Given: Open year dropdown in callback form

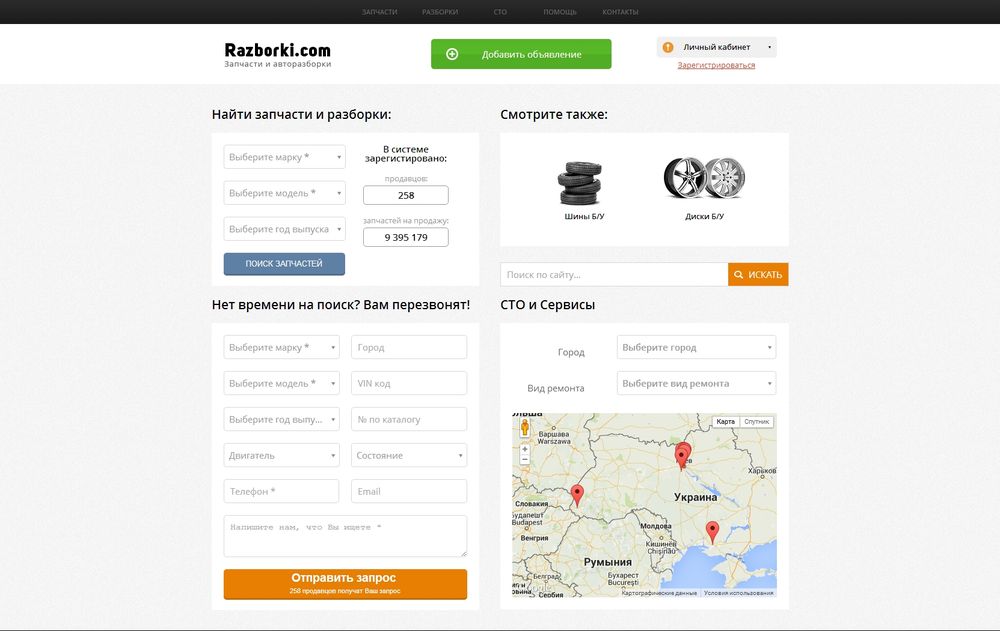Looking at the screenshot, I should click(281, 419).
